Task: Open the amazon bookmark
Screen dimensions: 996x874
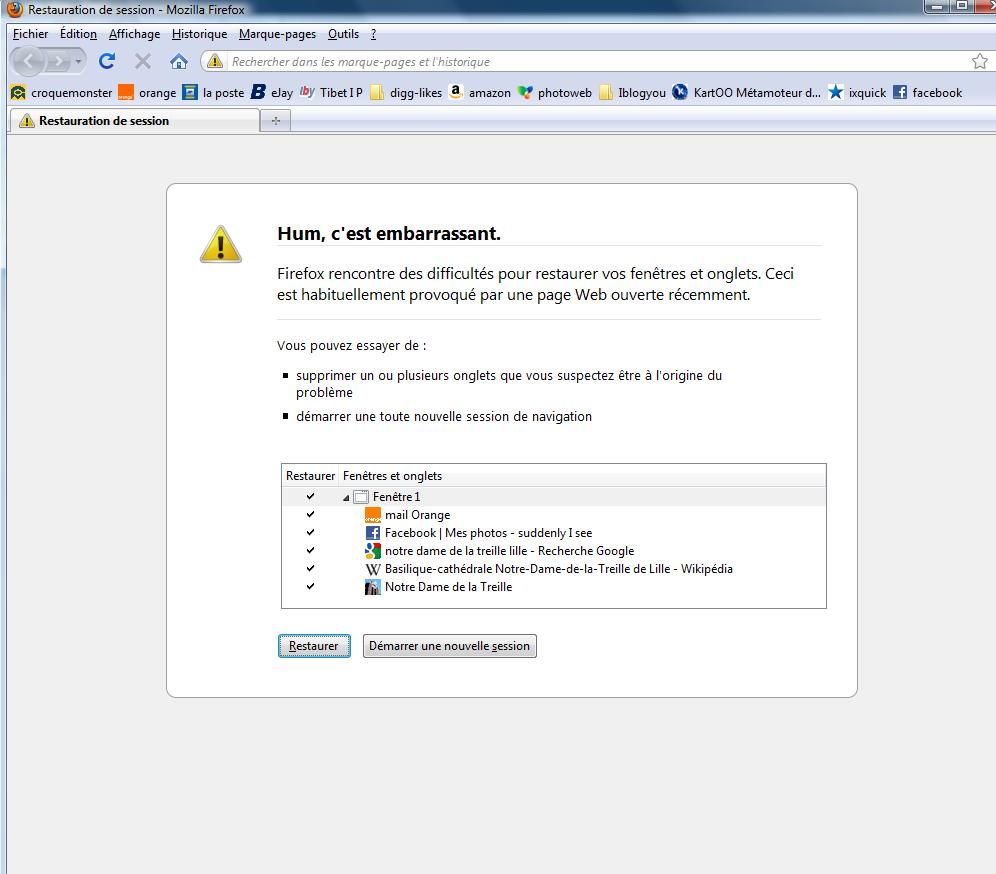Action: 480,93
